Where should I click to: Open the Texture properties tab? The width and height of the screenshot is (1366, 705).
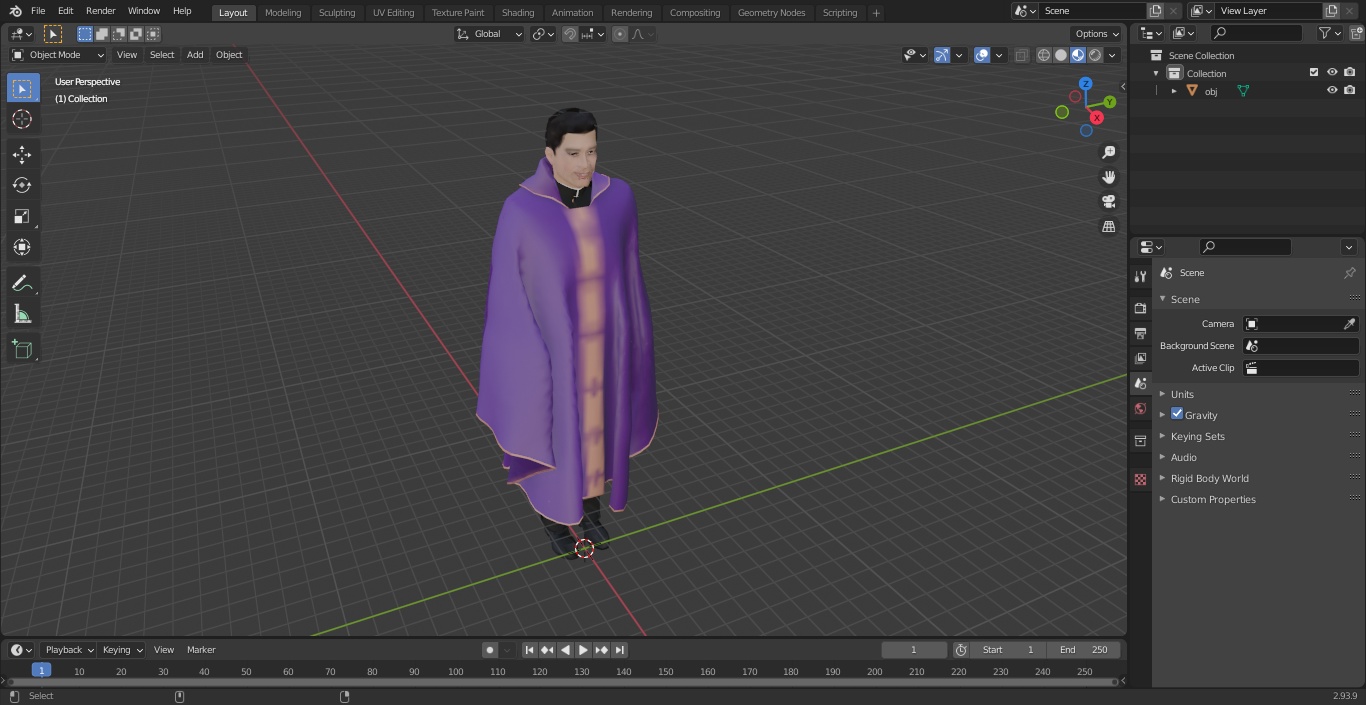click(x=1140, y=479)
